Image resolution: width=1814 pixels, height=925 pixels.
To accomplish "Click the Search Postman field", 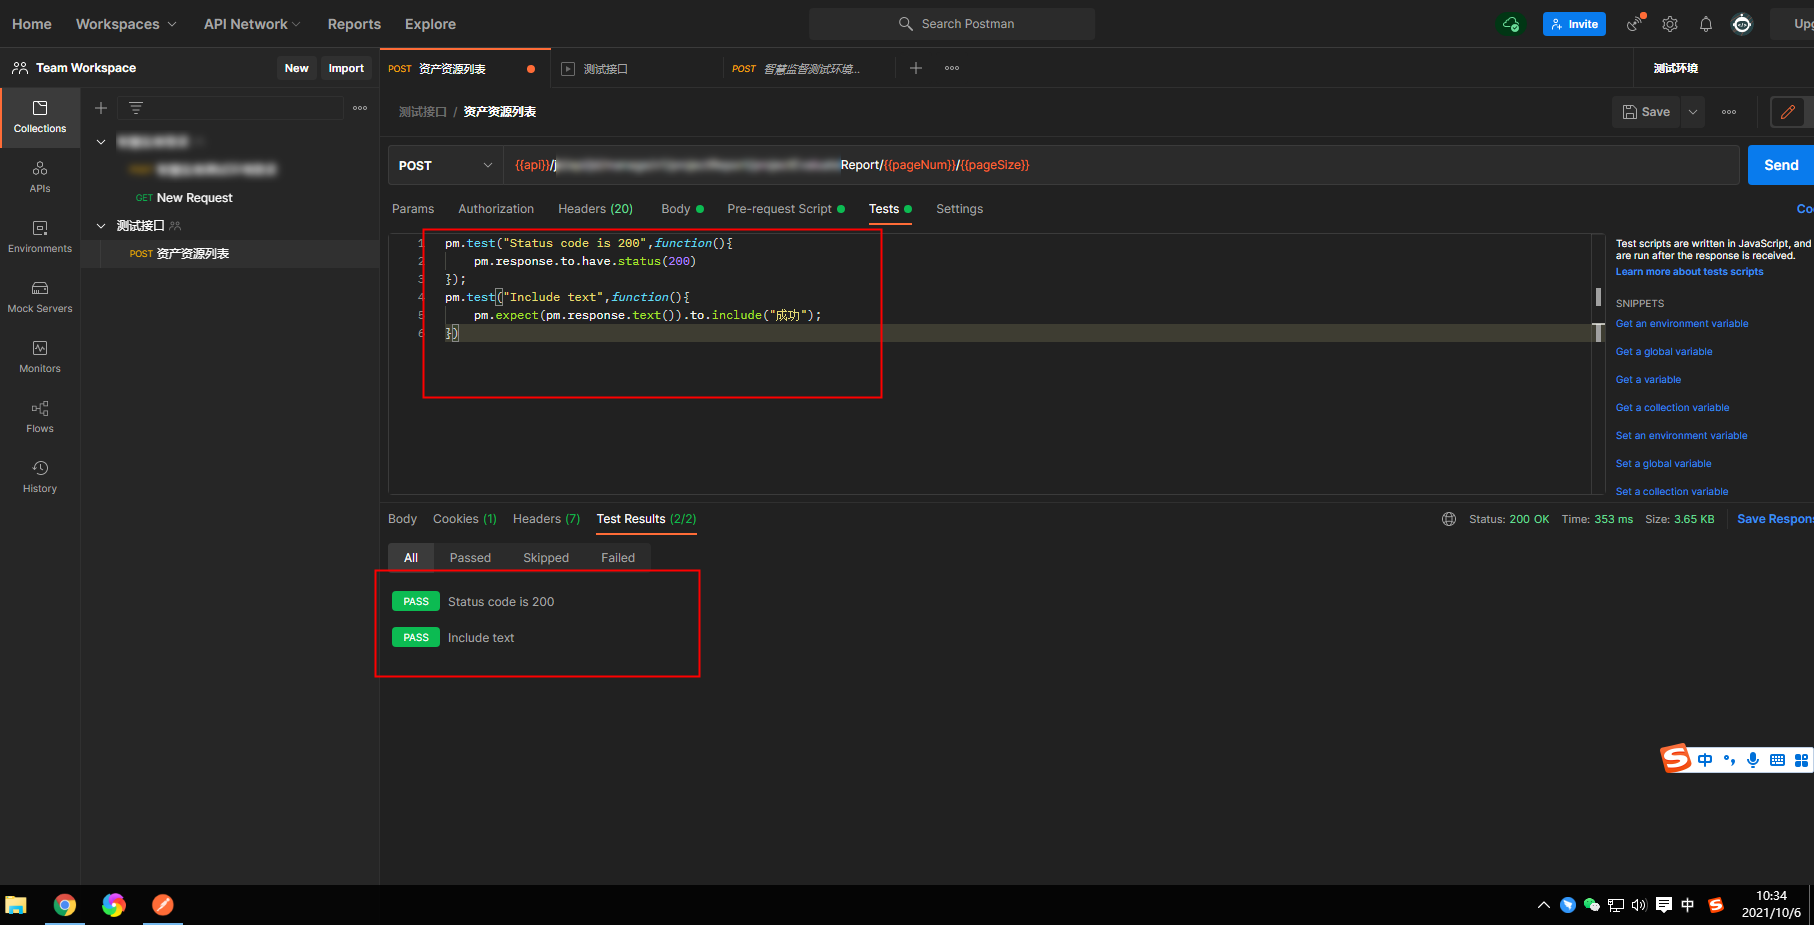I will pos(952,24).
